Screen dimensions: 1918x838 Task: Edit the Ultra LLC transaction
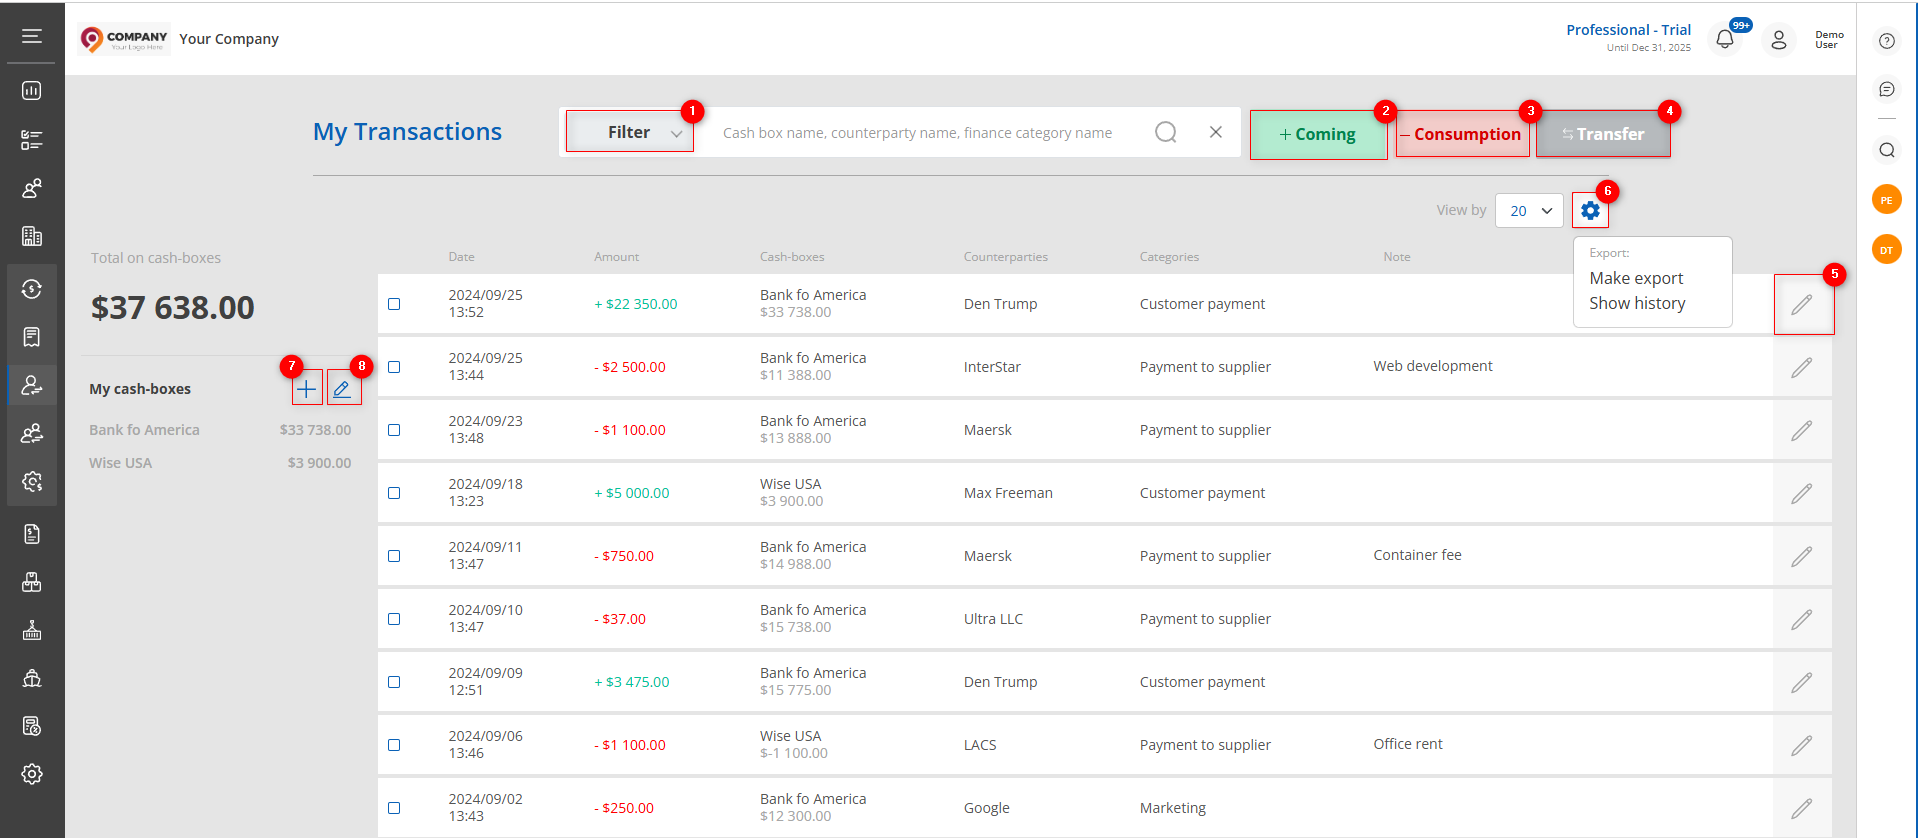(1802, 620)
